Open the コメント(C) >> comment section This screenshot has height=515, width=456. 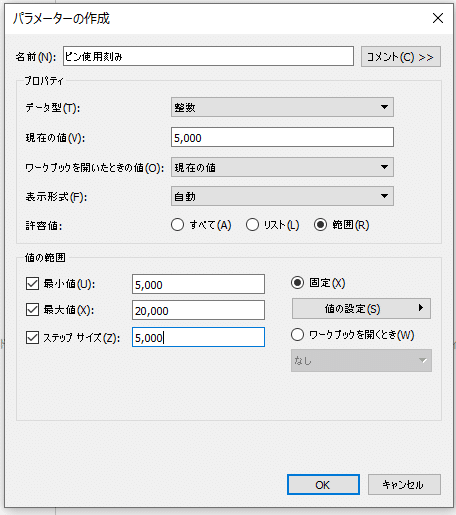pyautogui.click(x=401, y=57)
